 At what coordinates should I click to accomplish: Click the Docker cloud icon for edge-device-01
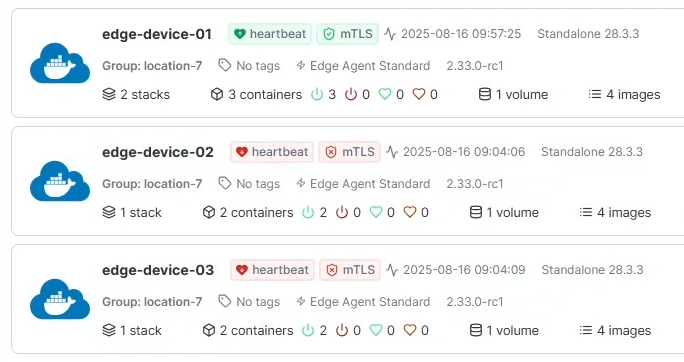[x=60, y=63]
